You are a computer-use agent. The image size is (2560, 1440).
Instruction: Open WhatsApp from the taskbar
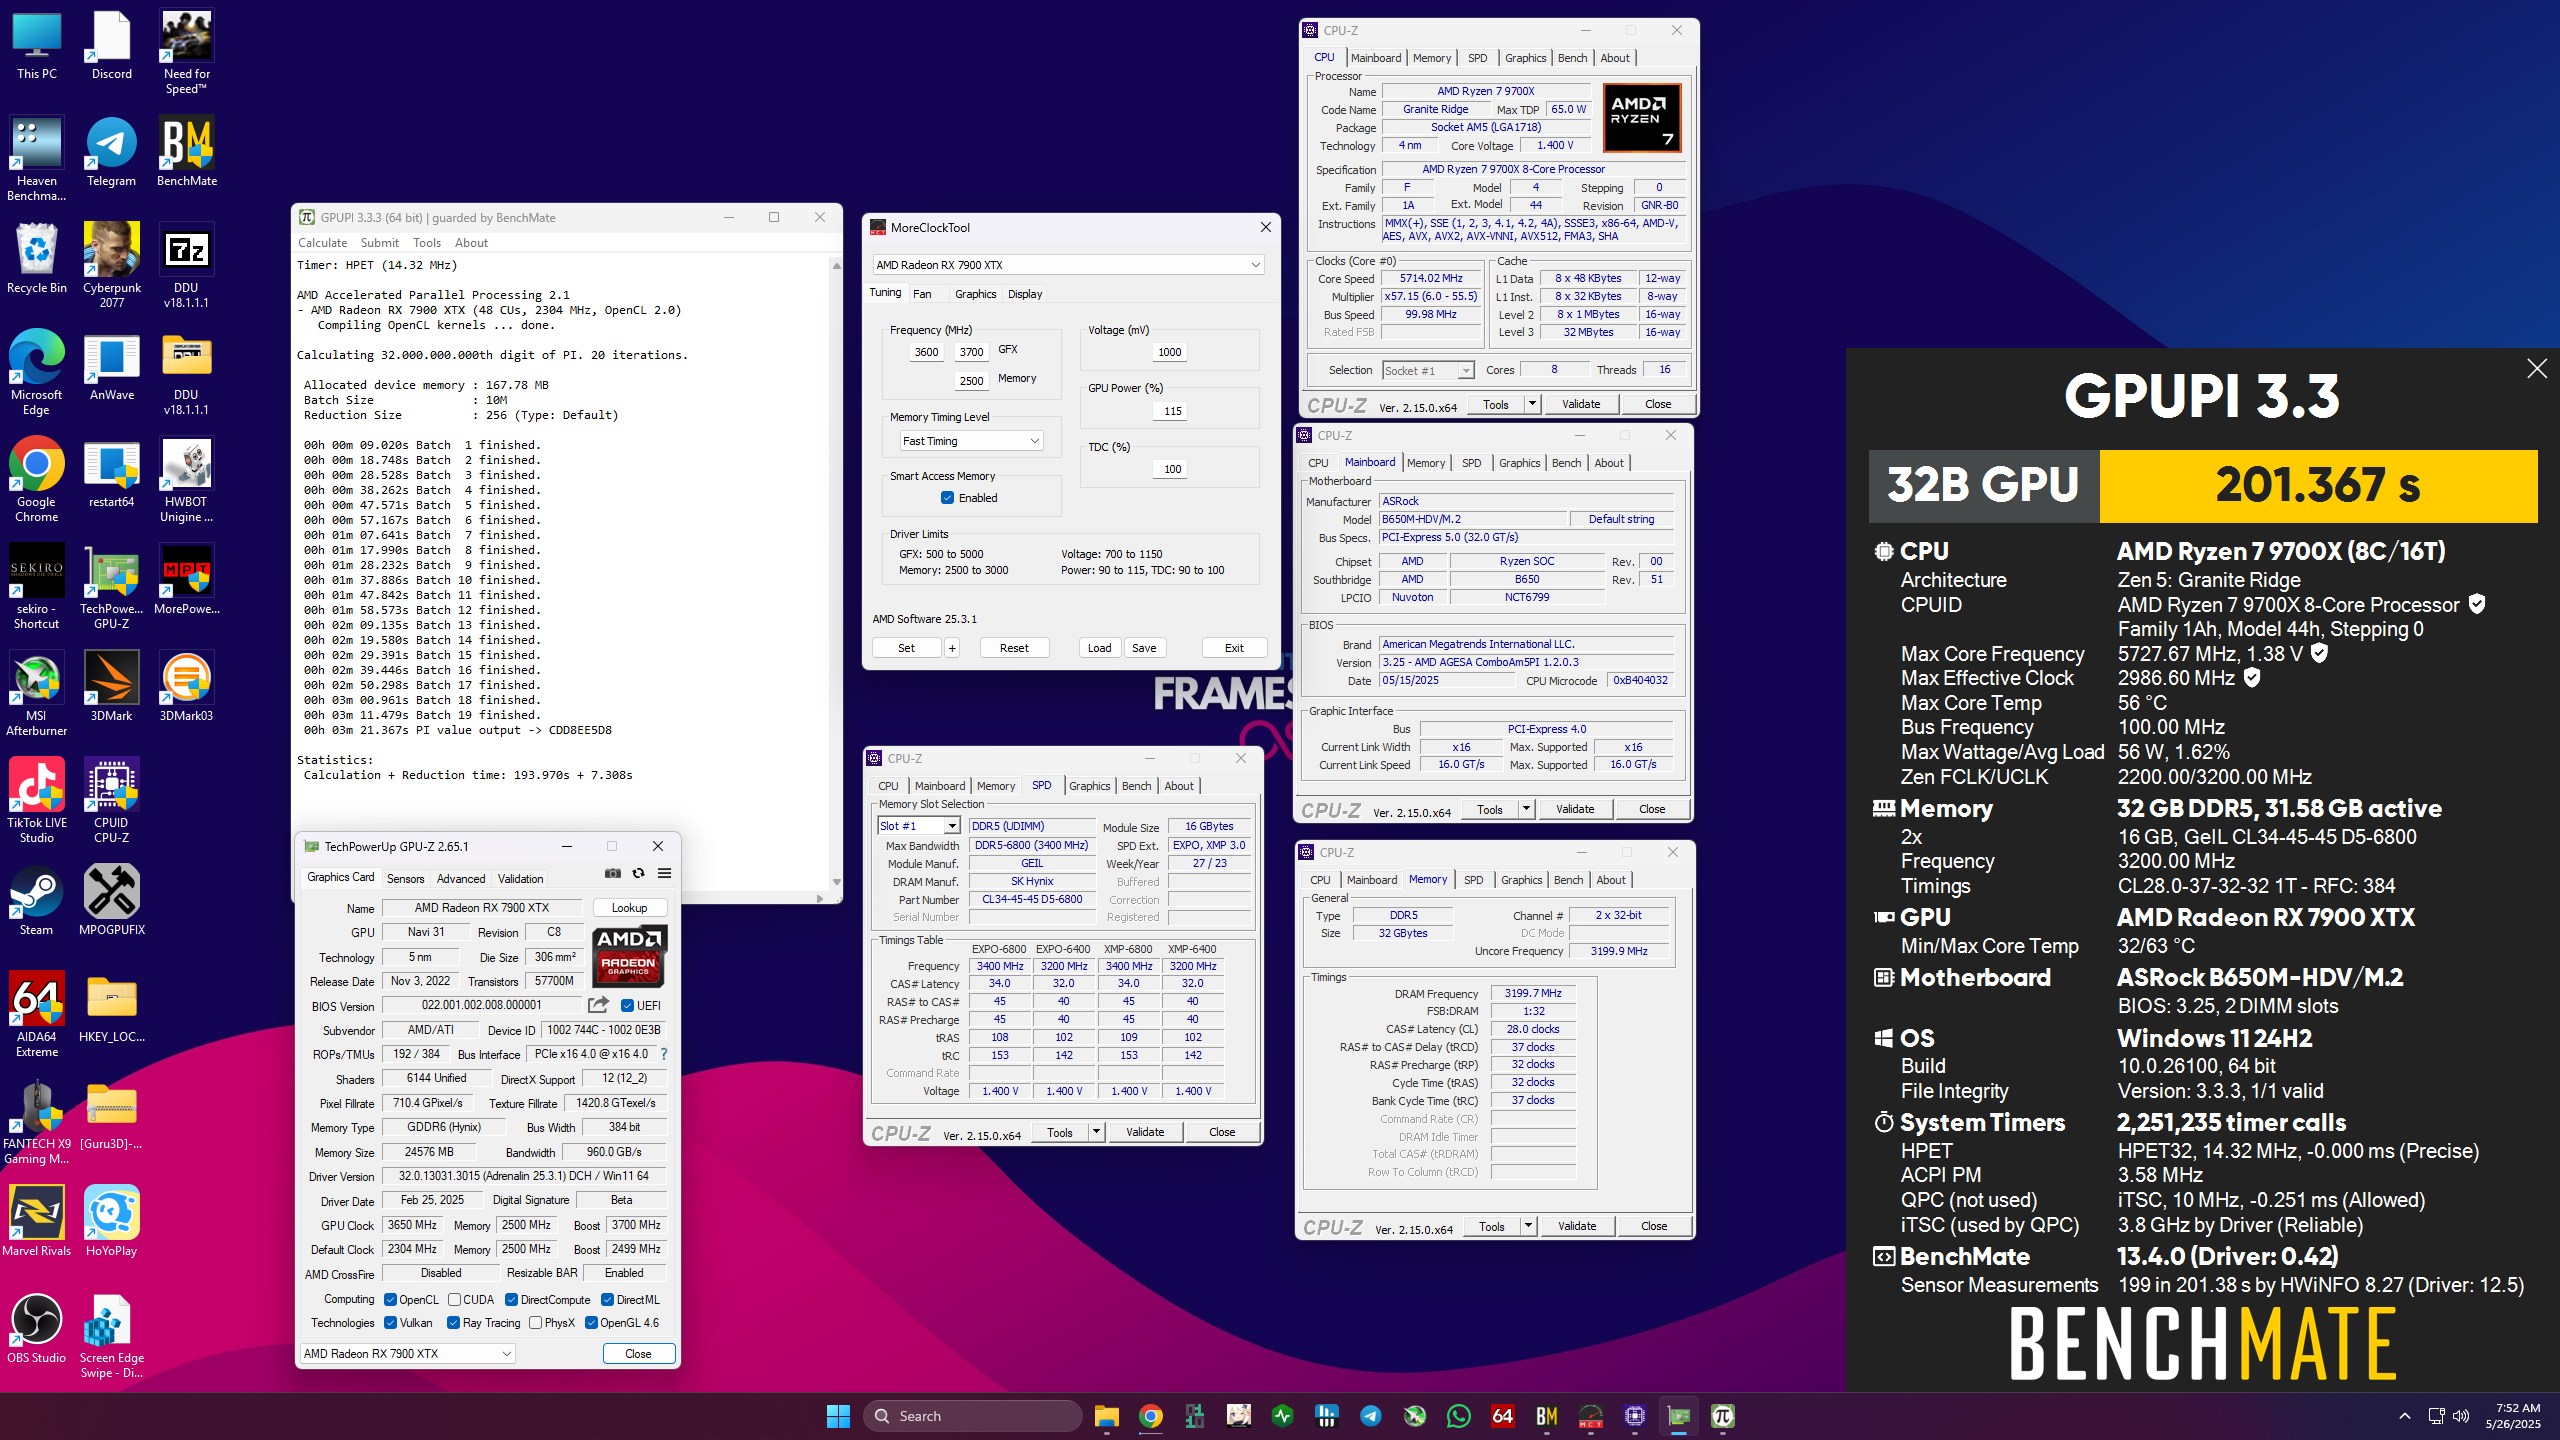point(1459,1416)
